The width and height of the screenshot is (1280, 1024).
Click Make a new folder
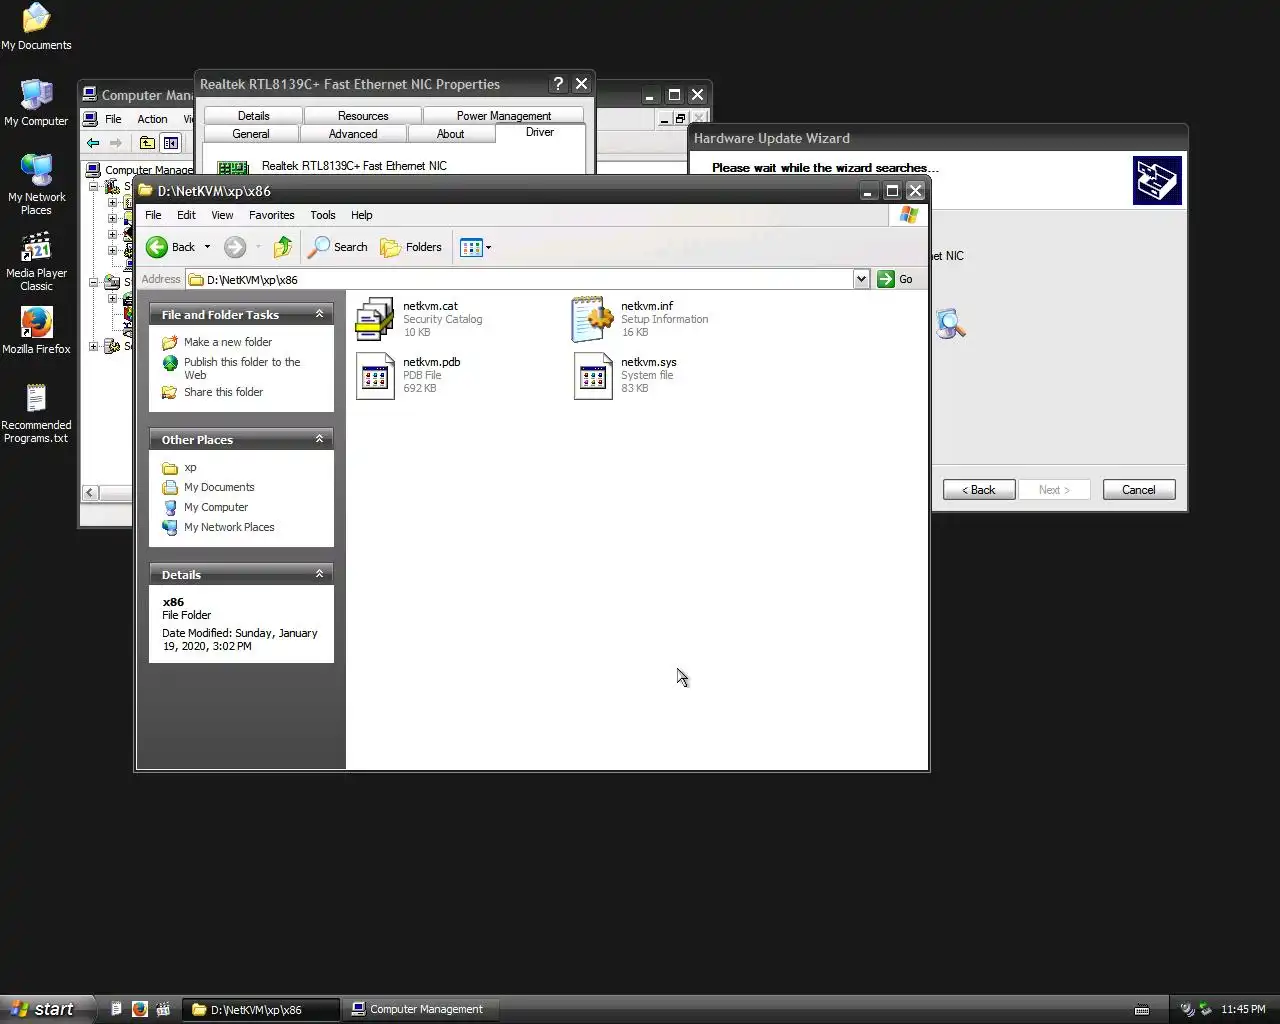227,342
